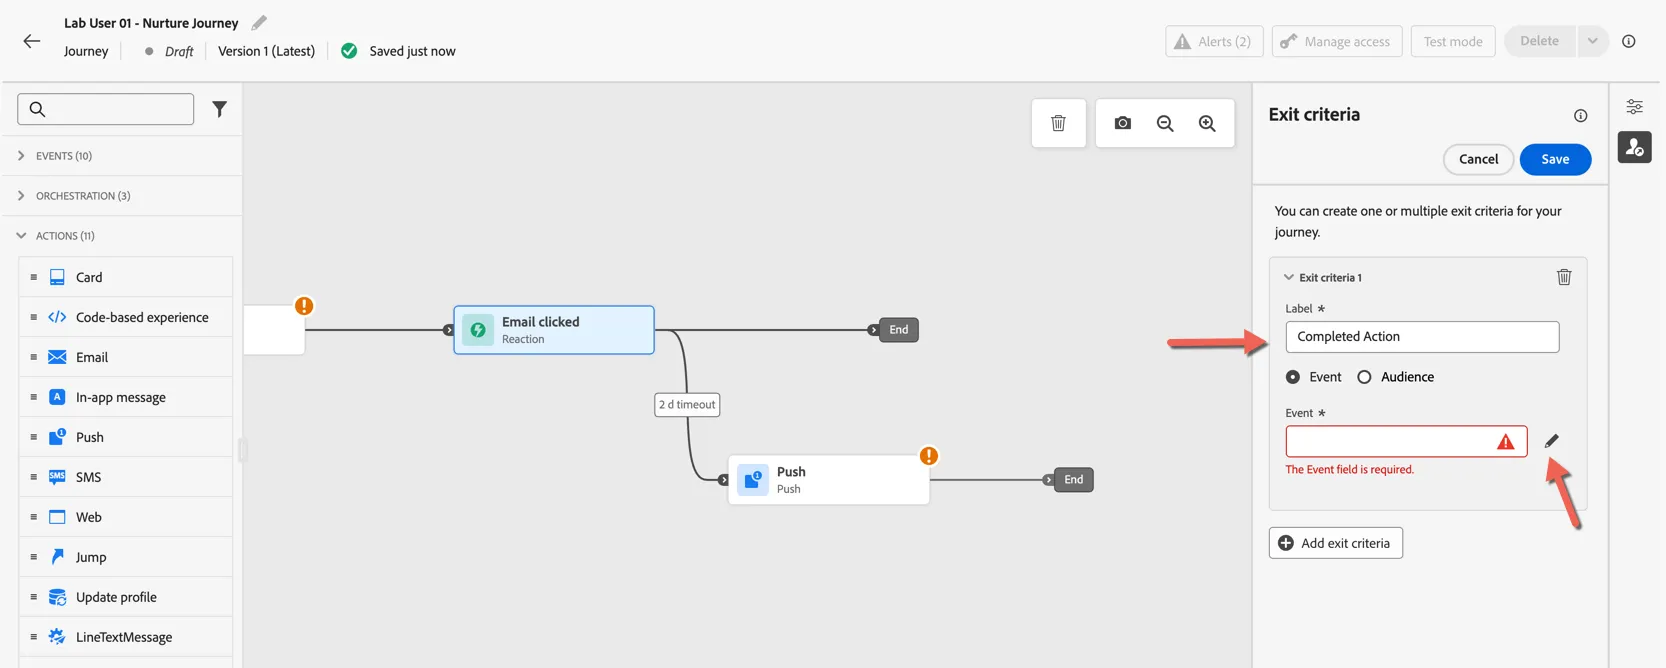Focus the activity search box
The width and height of the screenshot is (1666, 668).
tap(106, 109)
